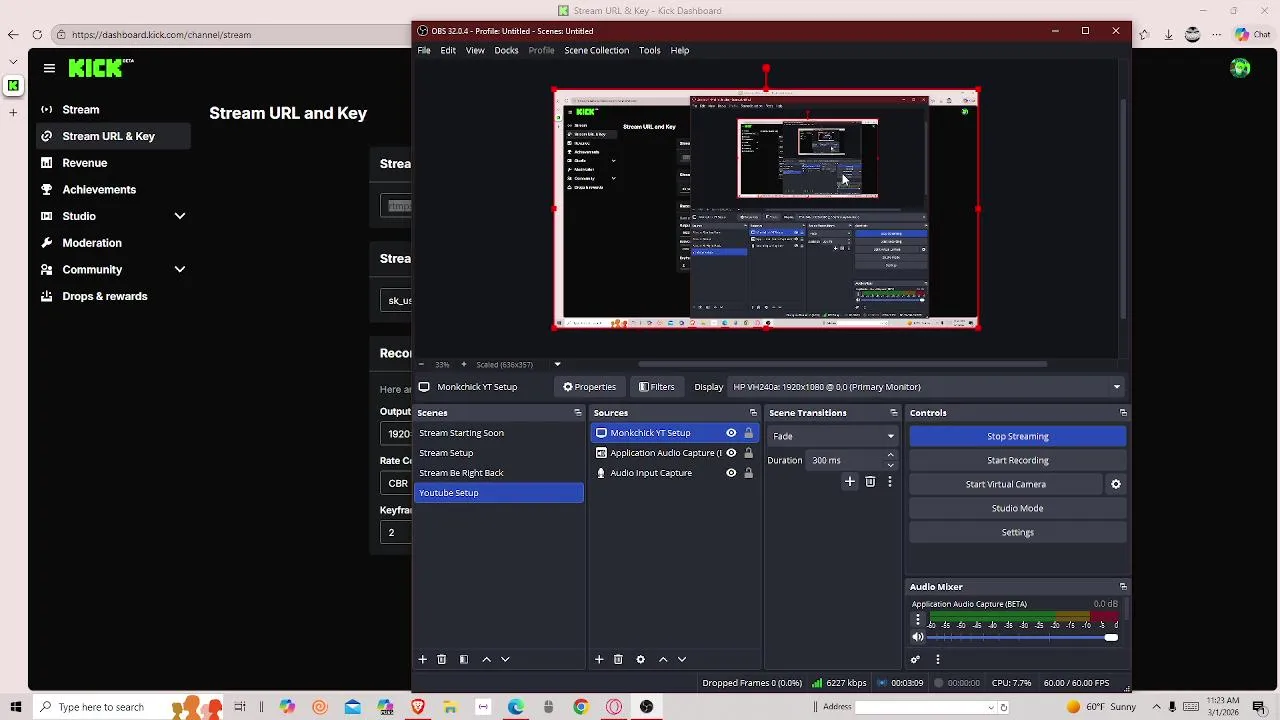
Task: Open Google Chrome from the taskbar
Action: tap(580, 707)
